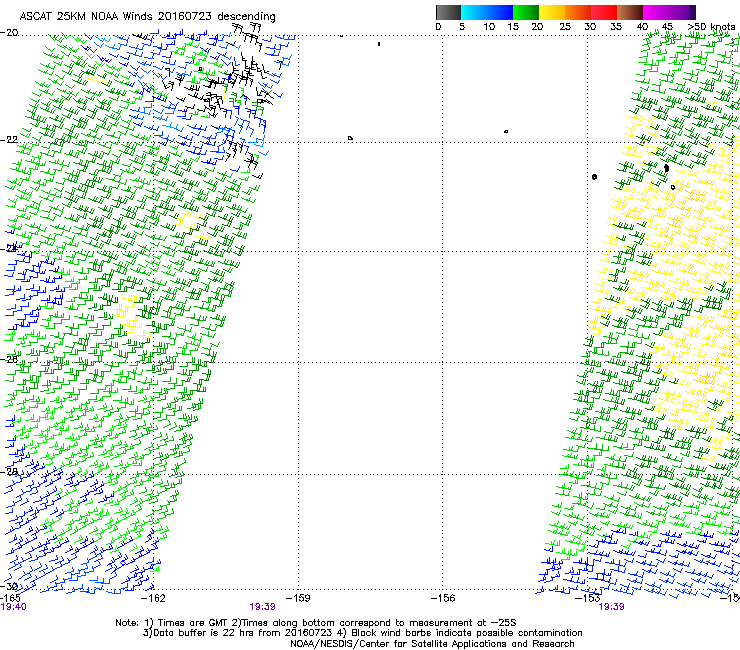Click the -162 longitude axis label
The height and width of the screenshot is (650, 740).
[153, 599]
